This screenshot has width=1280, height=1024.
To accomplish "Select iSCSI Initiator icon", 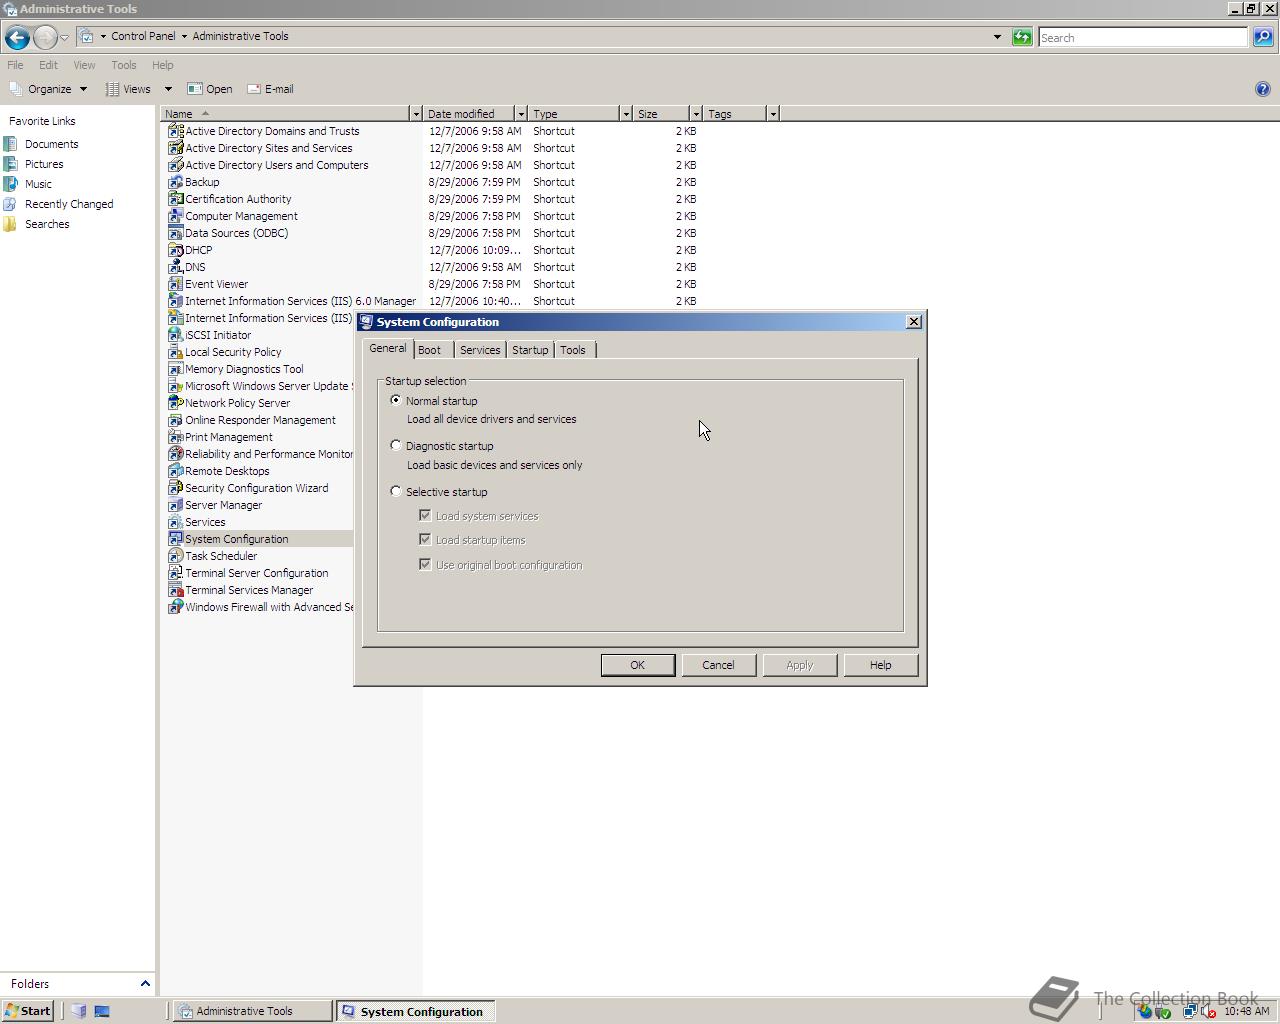I will [175, 335].
